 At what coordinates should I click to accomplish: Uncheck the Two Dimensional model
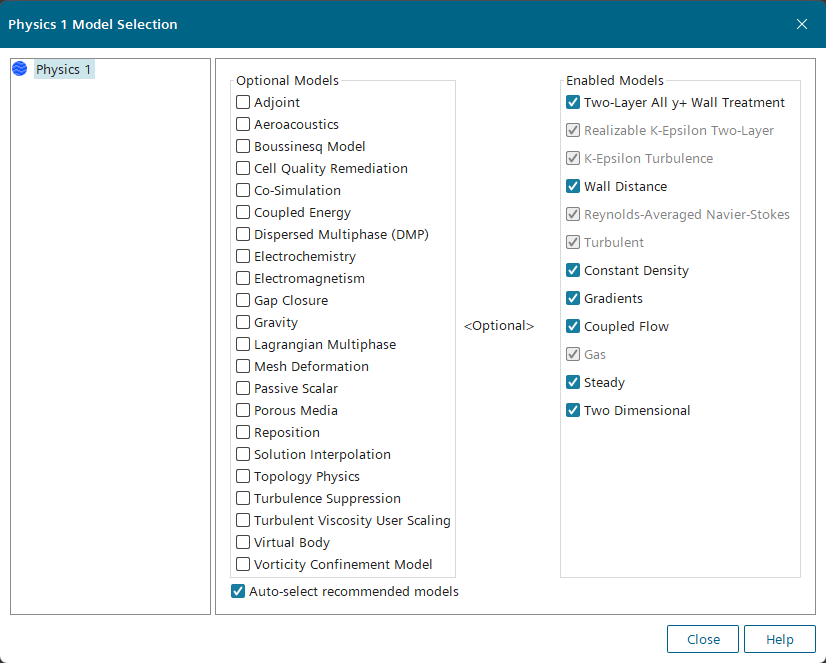[573, 410]
